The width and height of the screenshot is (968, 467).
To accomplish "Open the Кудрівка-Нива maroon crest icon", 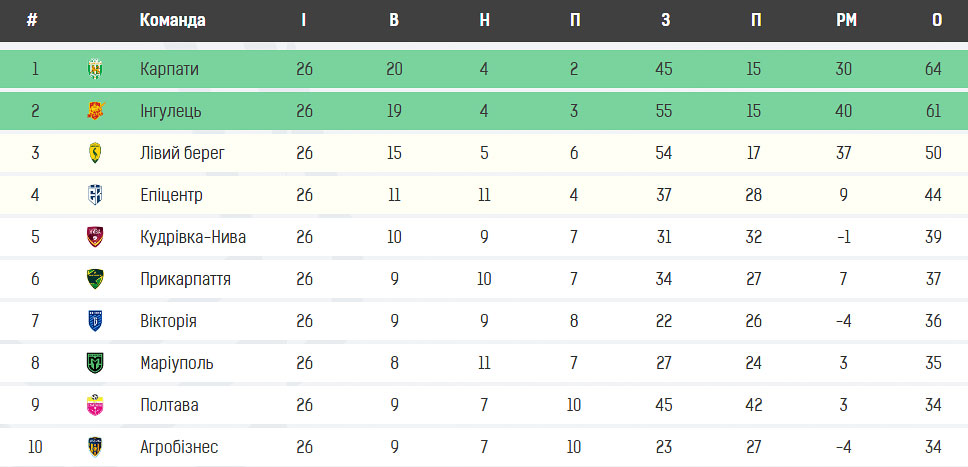I will coord(95,237).
